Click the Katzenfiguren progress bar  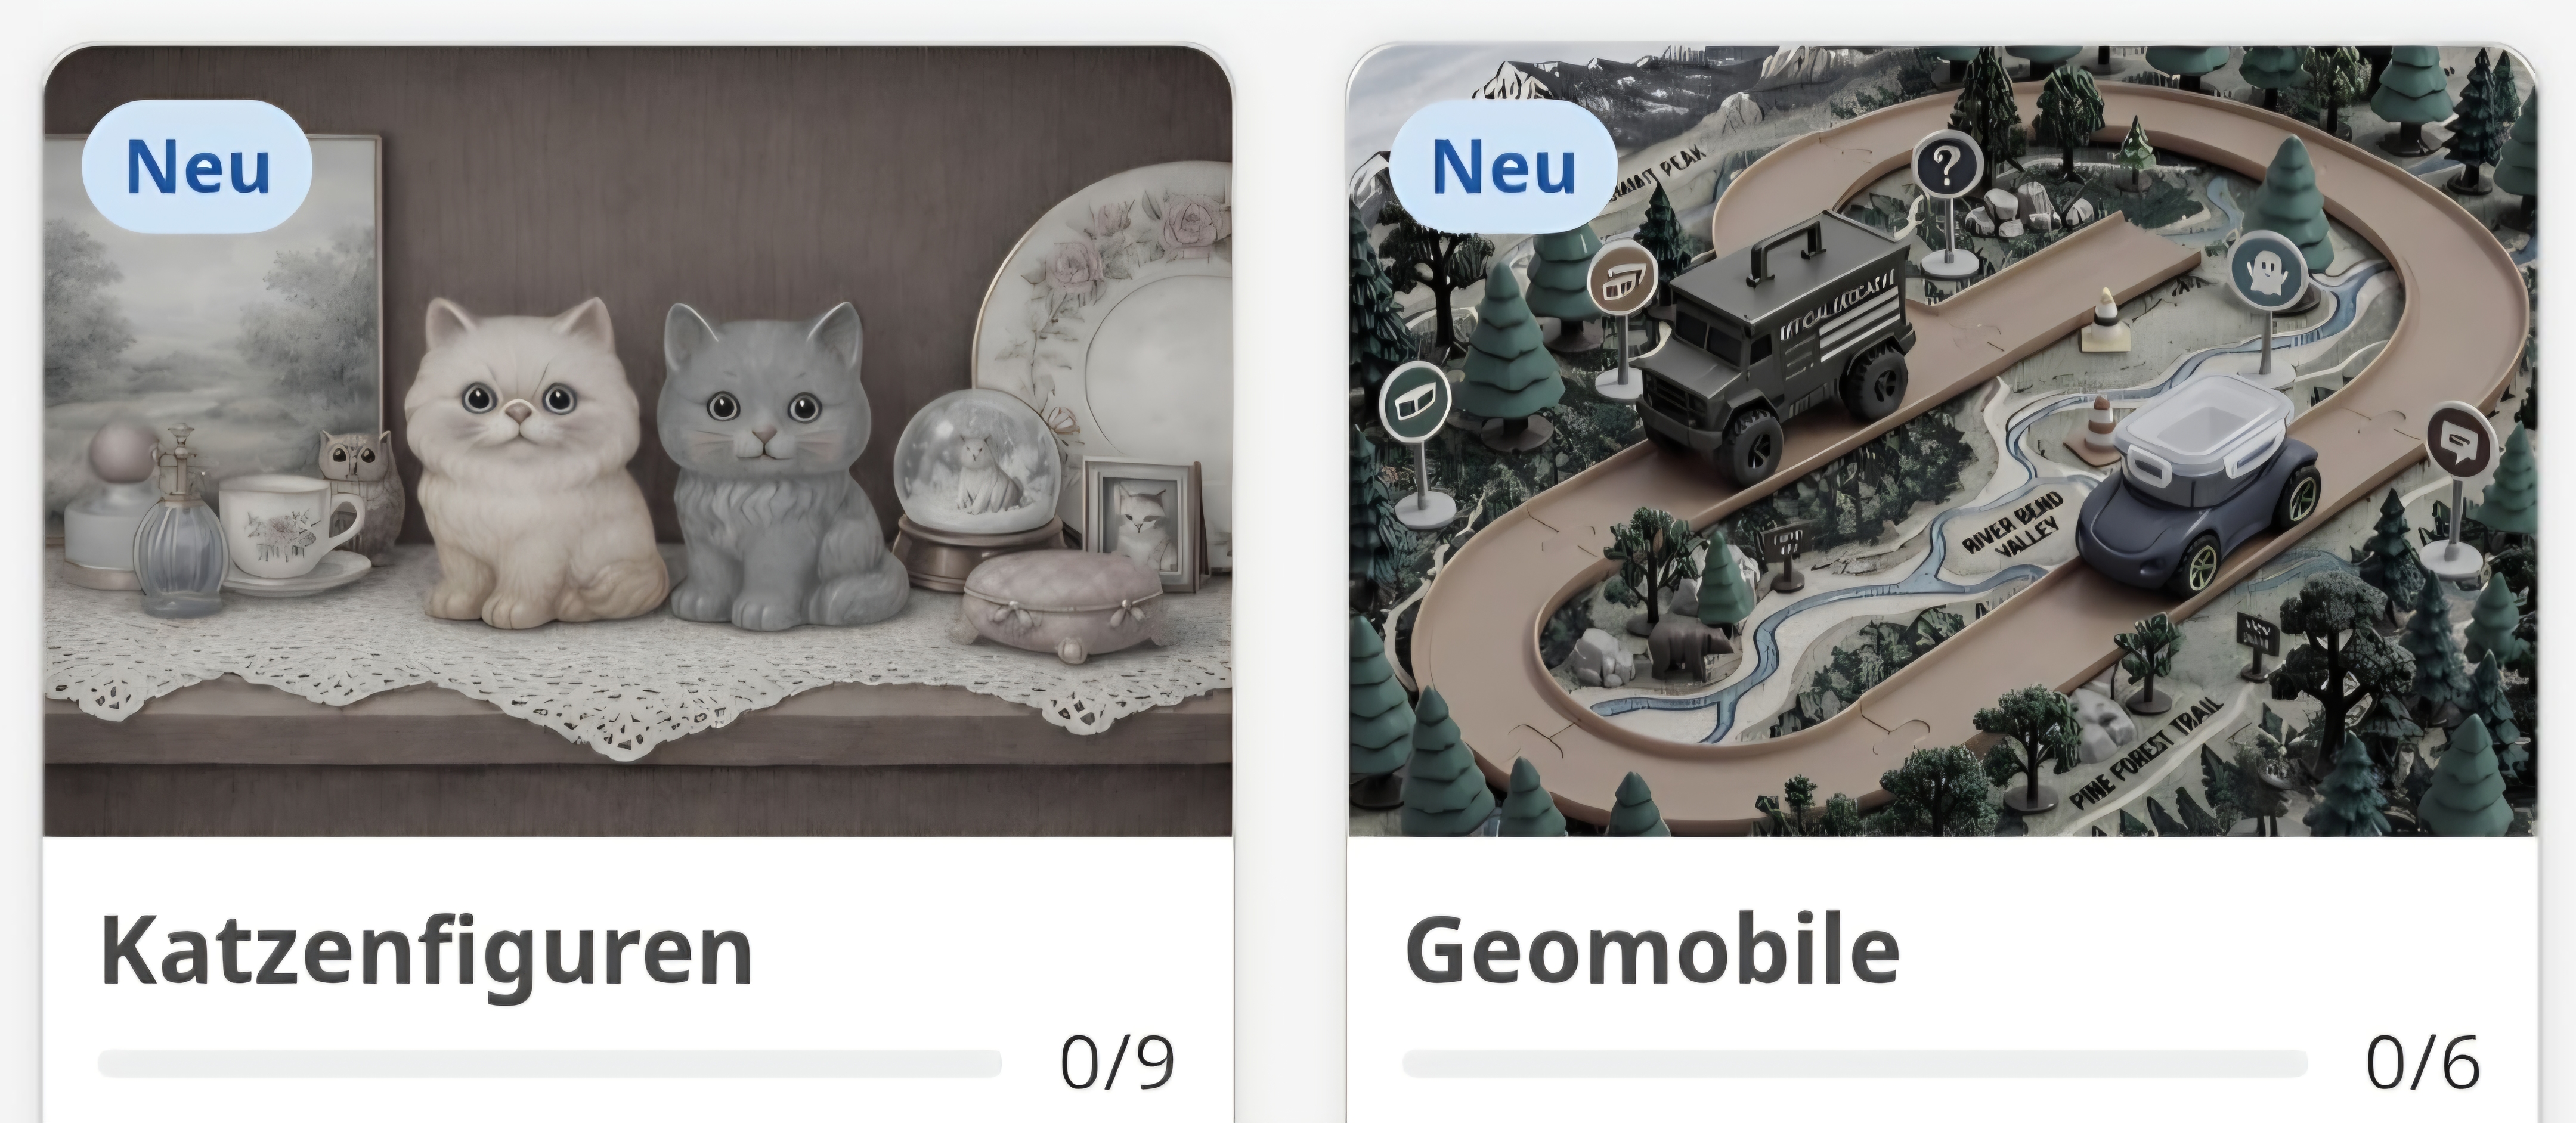[x=550, y=1063]
